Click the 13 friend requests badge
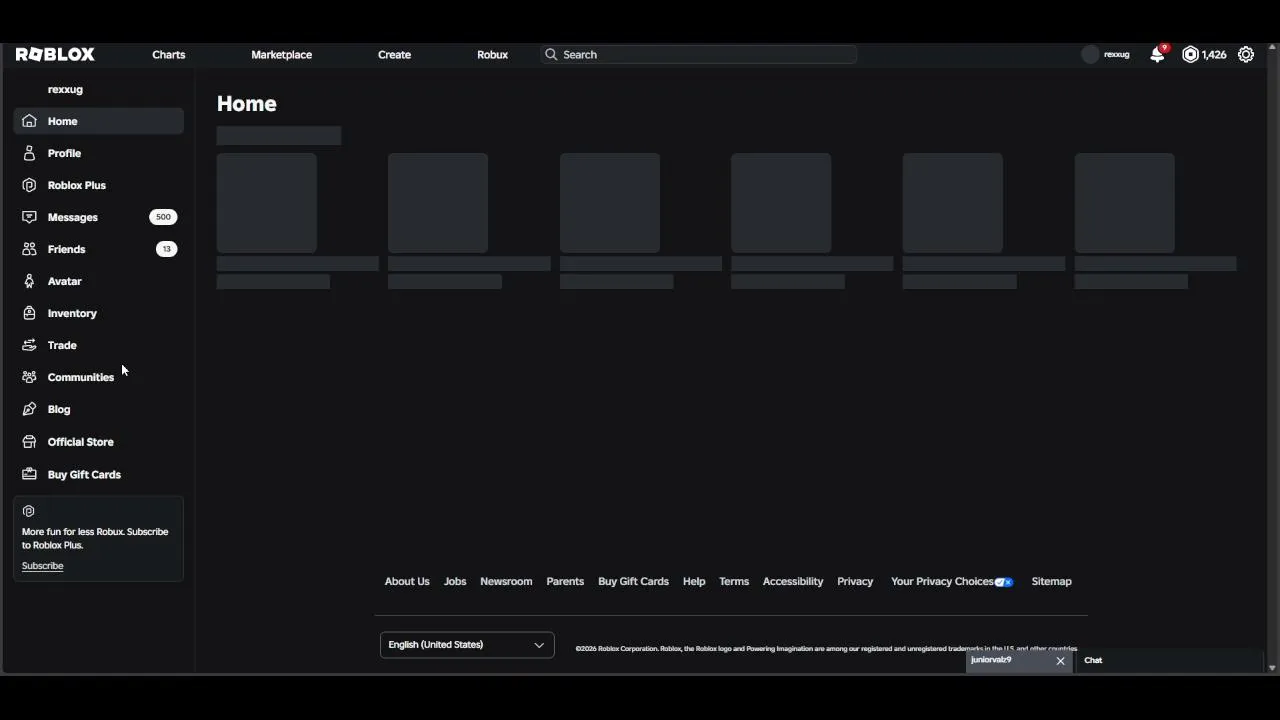The width and height of the screenshot is (1280, 720). pyautogui.click(x=166, y=249)
